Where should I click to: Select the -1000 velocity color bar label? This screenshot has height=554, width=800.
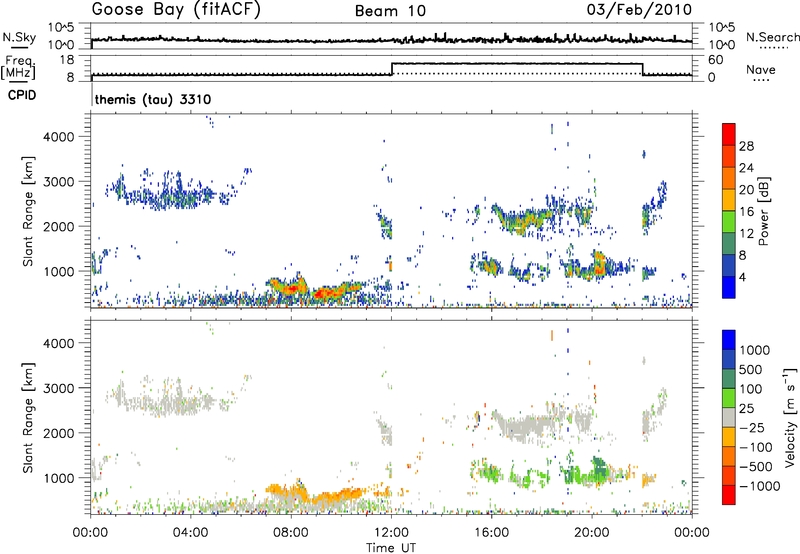tap(760, 486)
